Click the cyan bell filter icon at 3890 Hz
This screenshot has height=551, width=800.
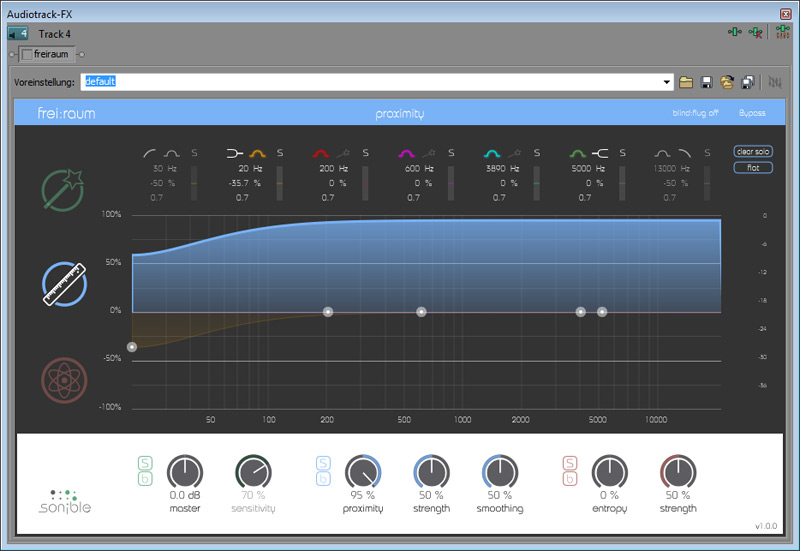click(x=492, y=153)
